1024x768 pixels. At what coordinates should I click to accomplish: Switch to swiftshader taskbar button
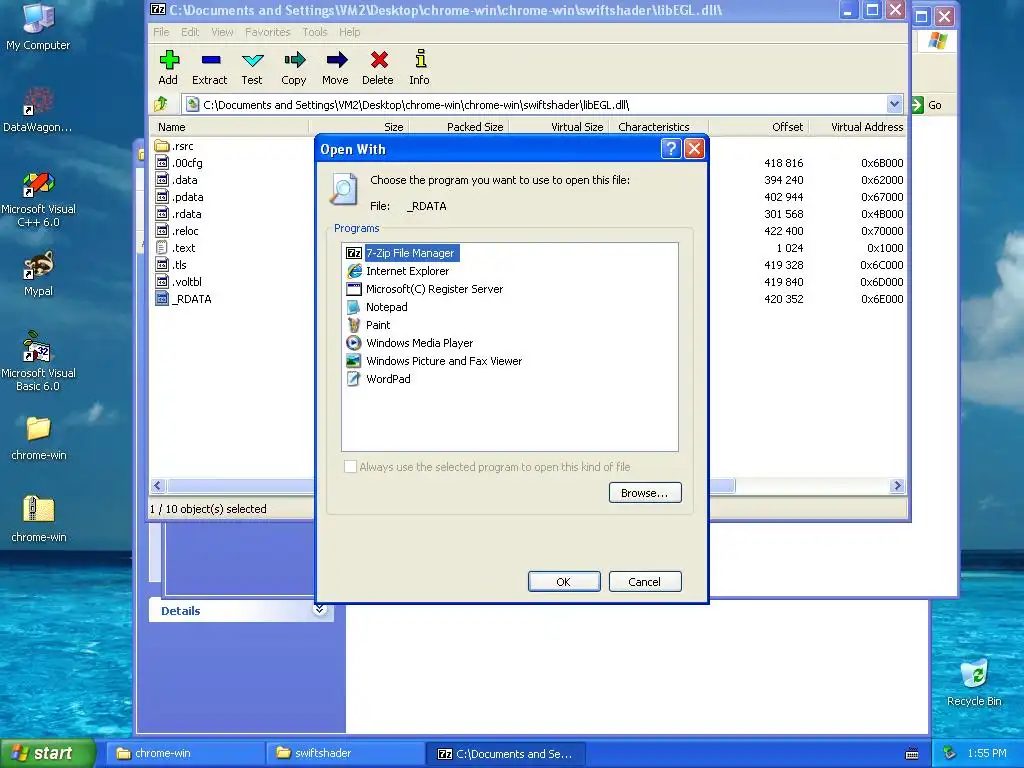(x=345, y=753)
